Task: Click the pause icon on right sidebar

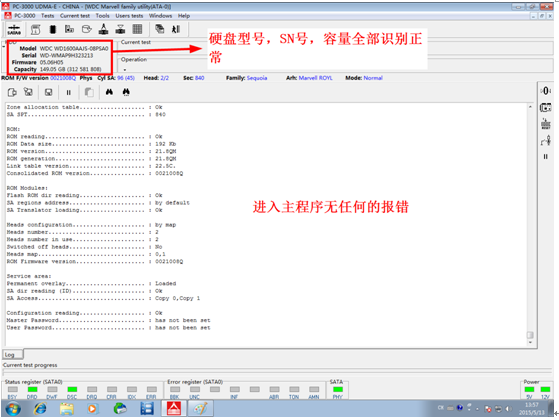Action: (x=545, y=157)
